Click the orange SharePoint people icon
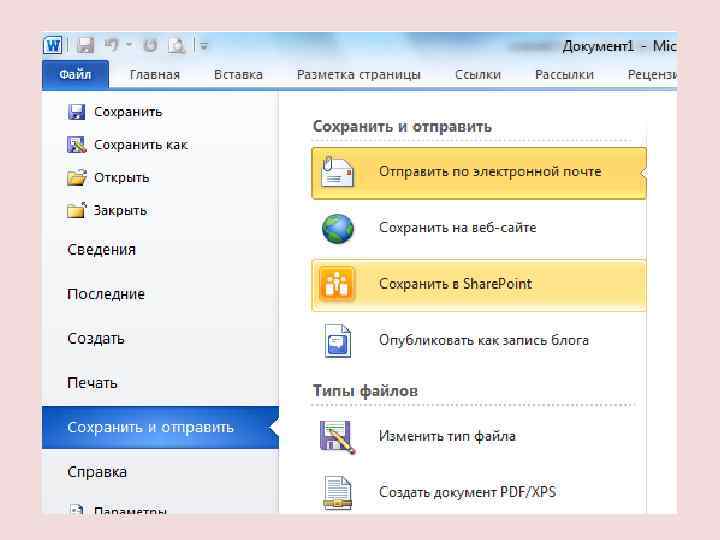Screen dimensions: 720x540 click(x=337, y=284)
